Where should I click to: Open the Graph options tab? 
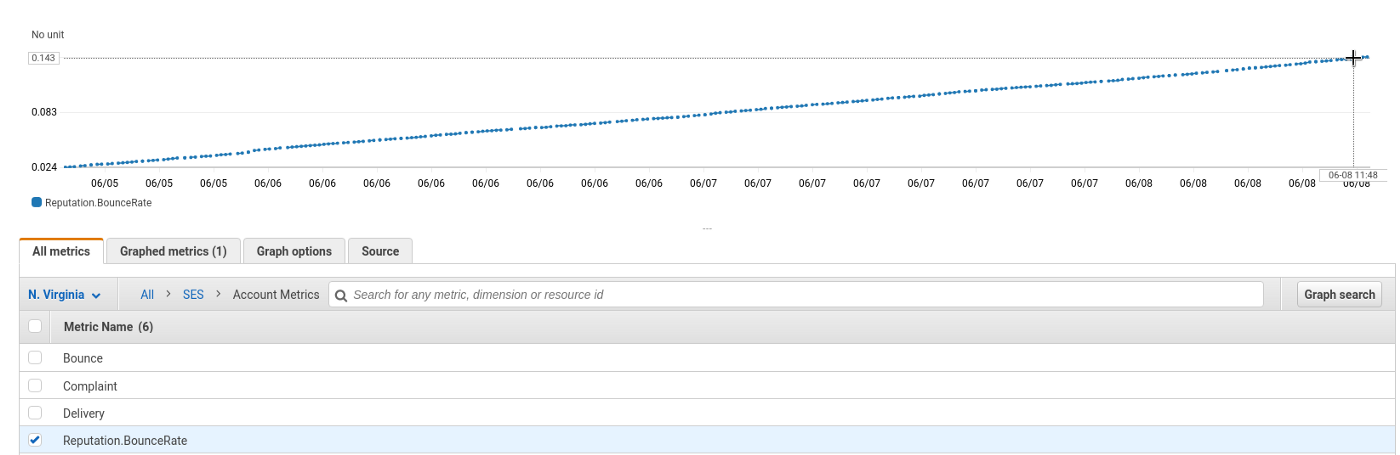[294, 251]
